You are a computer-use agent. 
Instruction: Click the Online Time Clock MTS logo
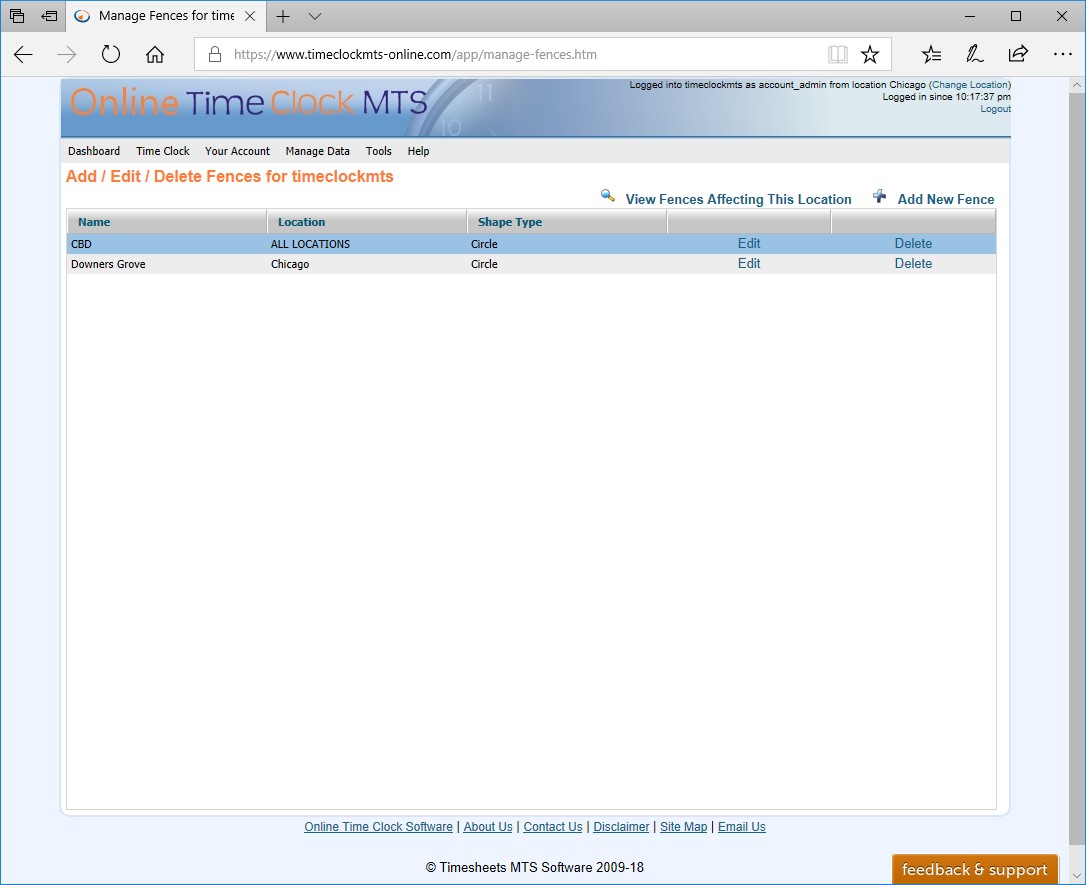click(x=248, y=102)
